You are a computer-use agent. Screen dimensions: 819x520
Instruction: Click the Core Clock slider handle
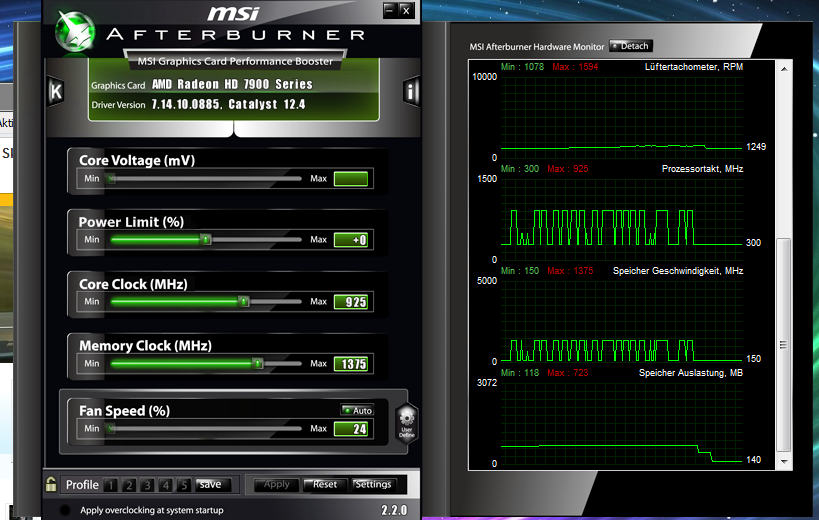coord(243,301)
